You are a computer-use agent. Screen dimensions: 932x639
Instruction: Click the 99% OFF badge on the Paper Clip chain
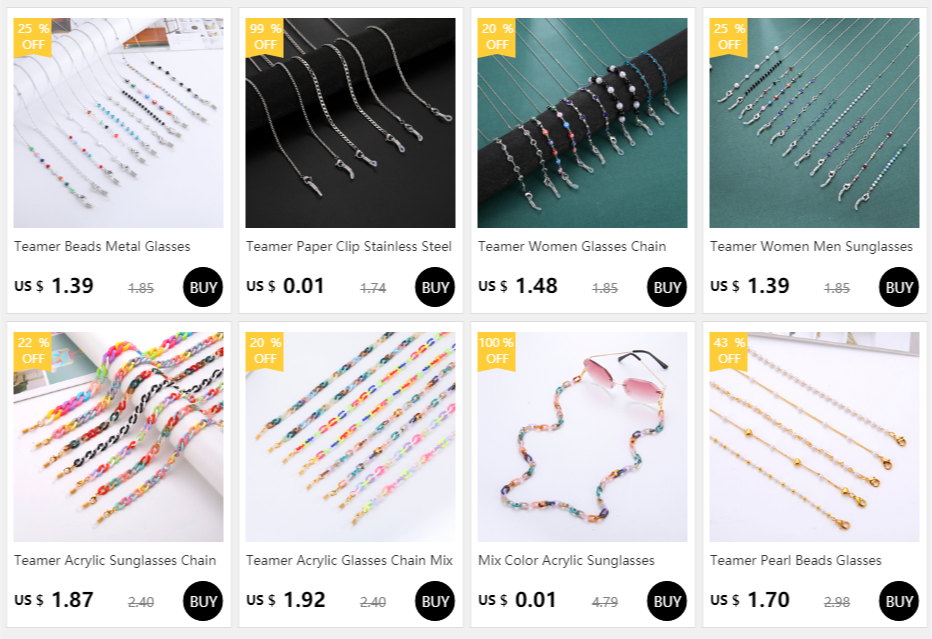coord(265,37)
